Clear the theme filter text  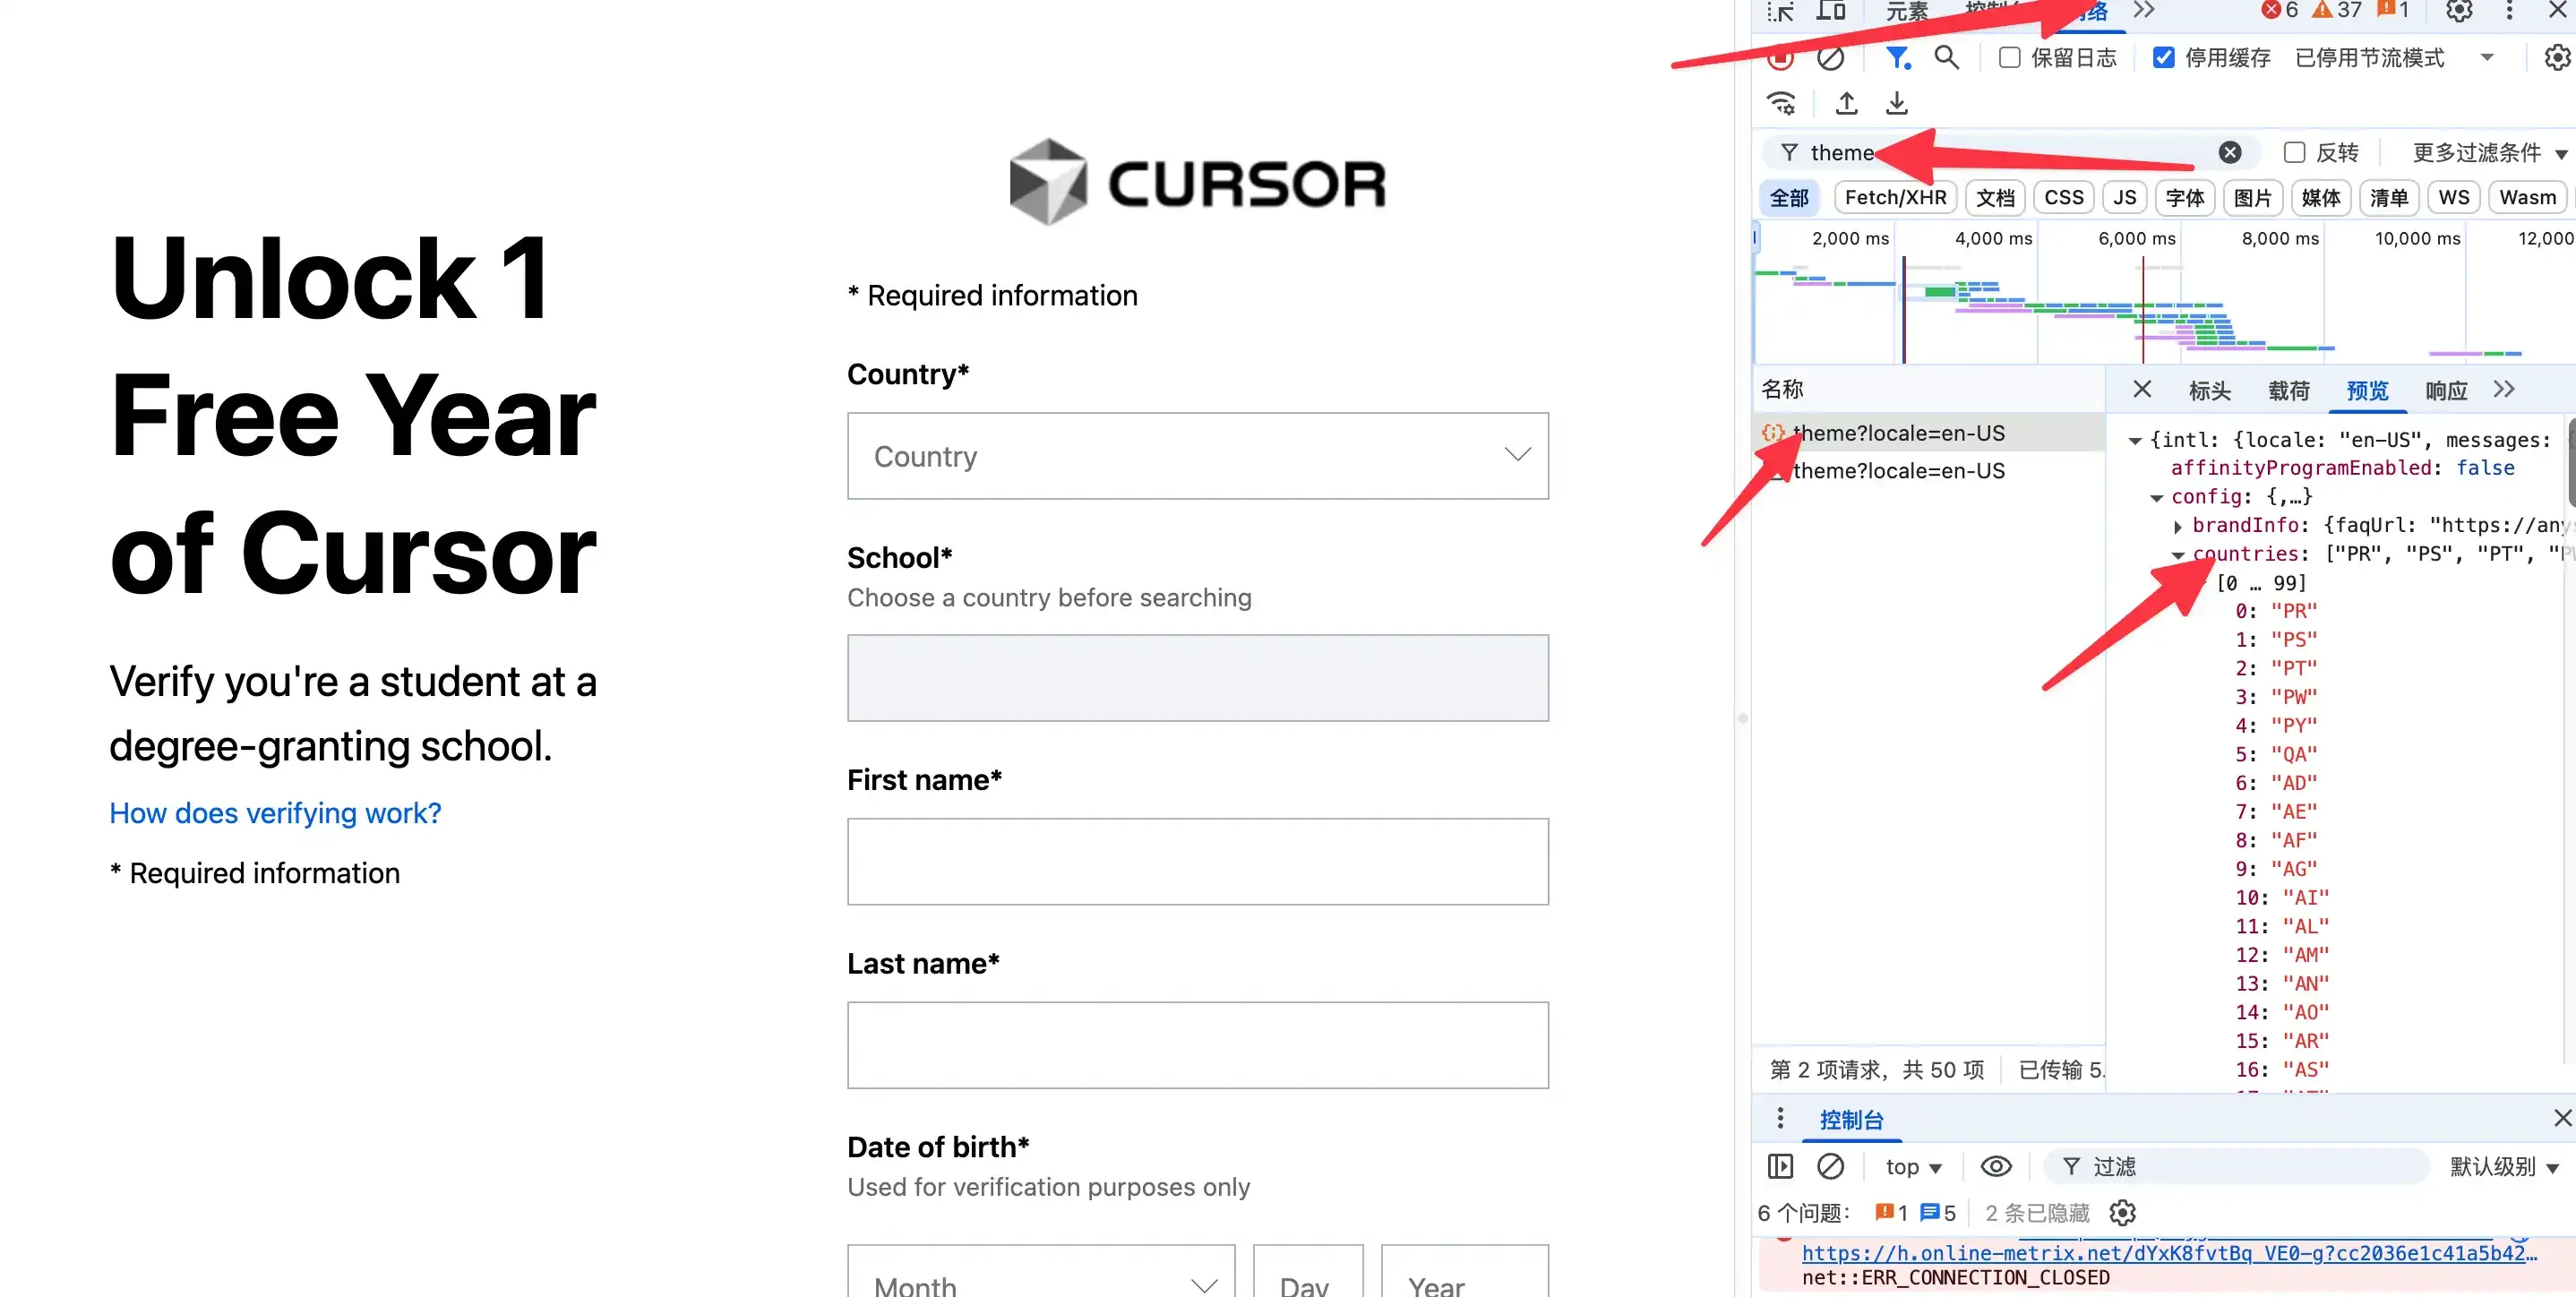tap(2230, 152)
